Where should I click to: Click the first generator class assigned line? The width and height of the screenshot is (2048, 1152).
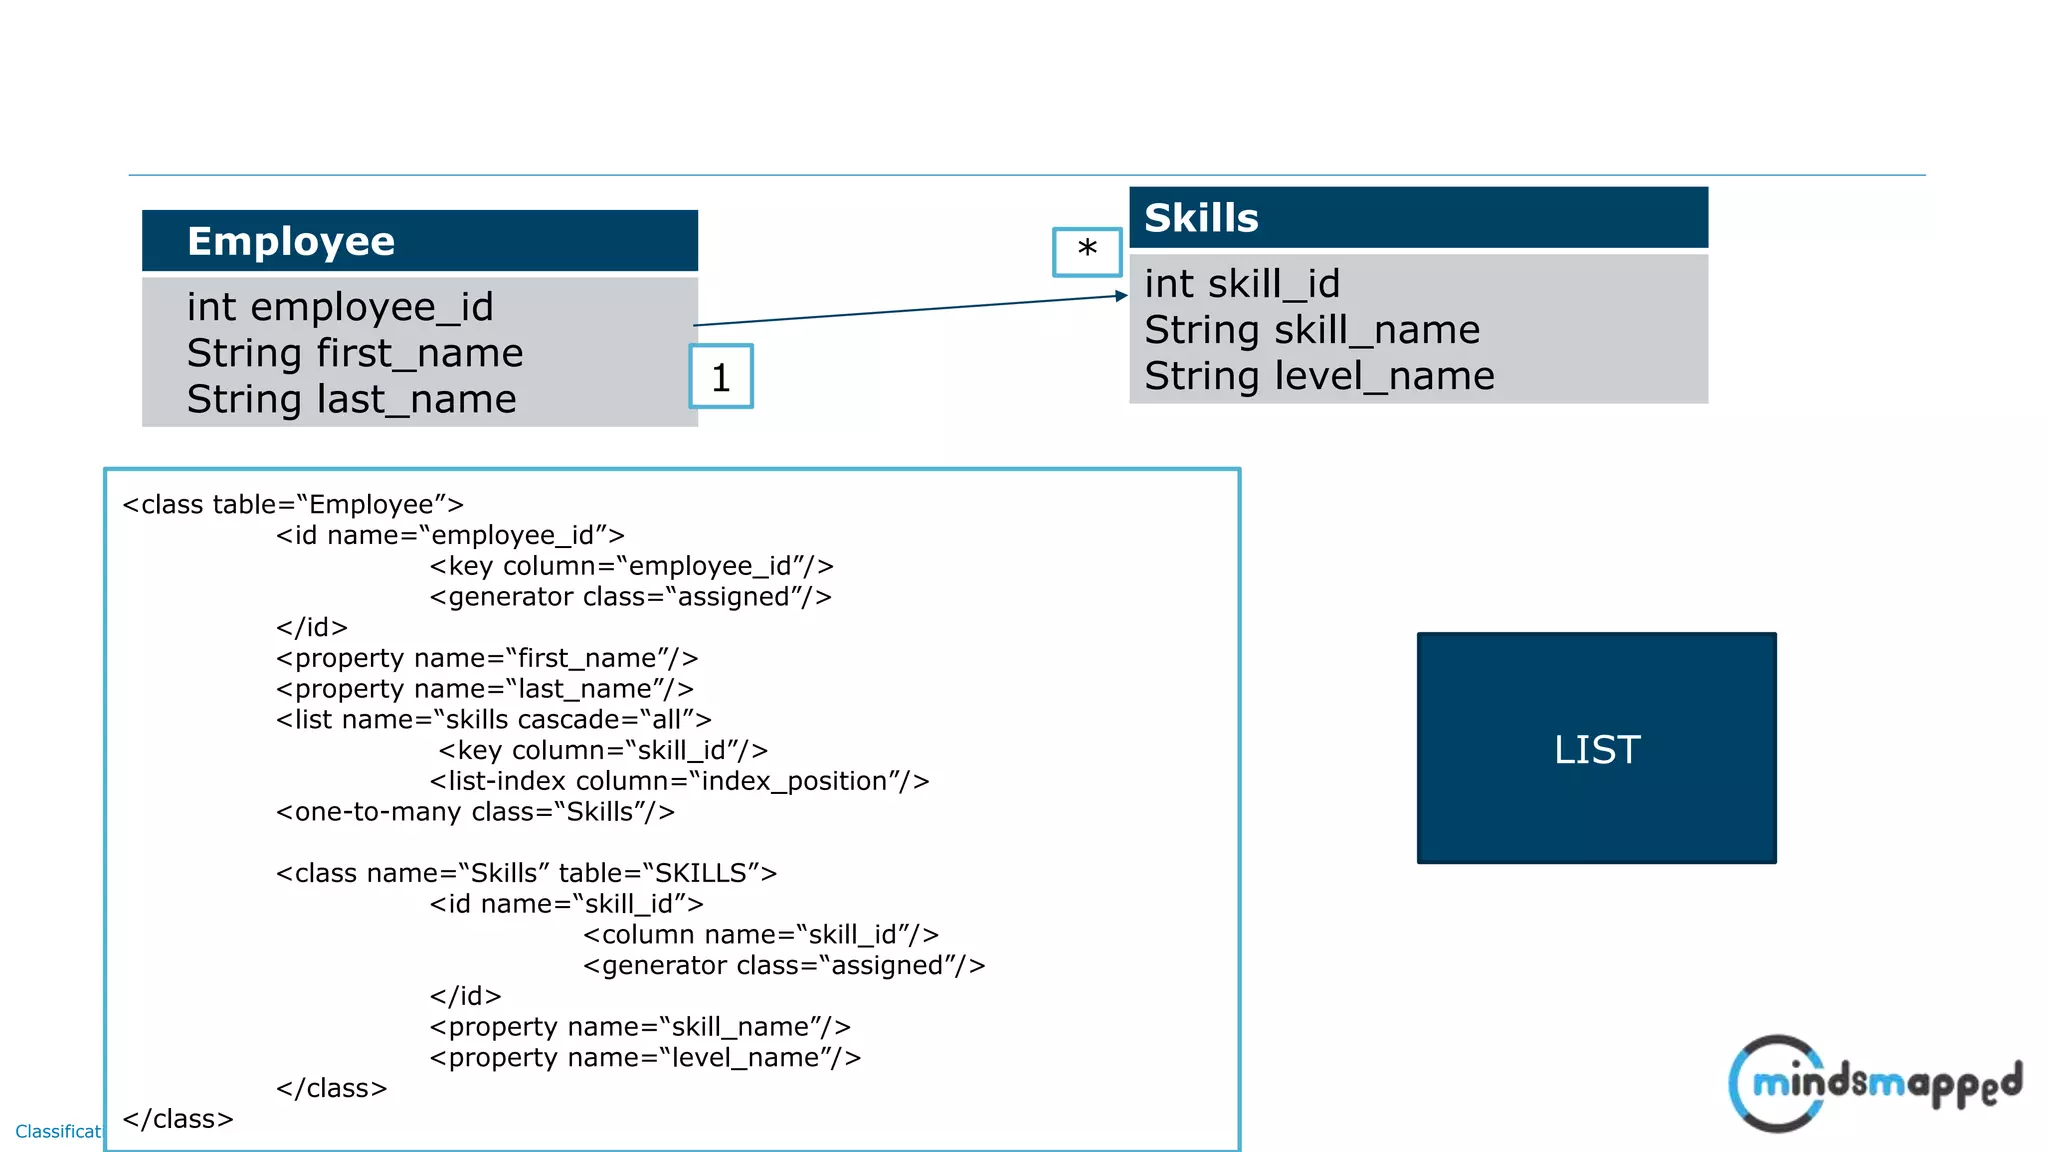tap(631, 597)
